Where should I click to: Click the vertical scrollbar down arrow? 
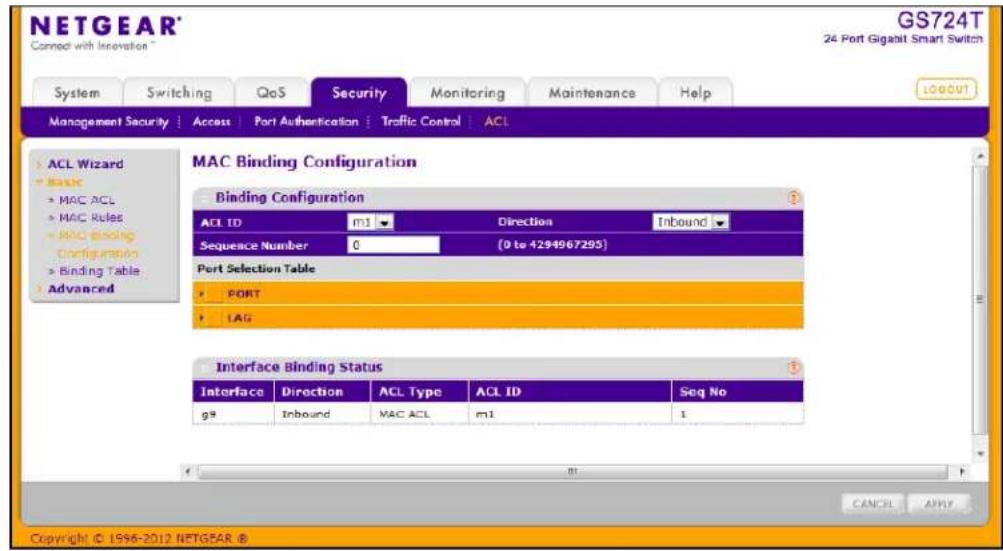click(x=980, y=454)
